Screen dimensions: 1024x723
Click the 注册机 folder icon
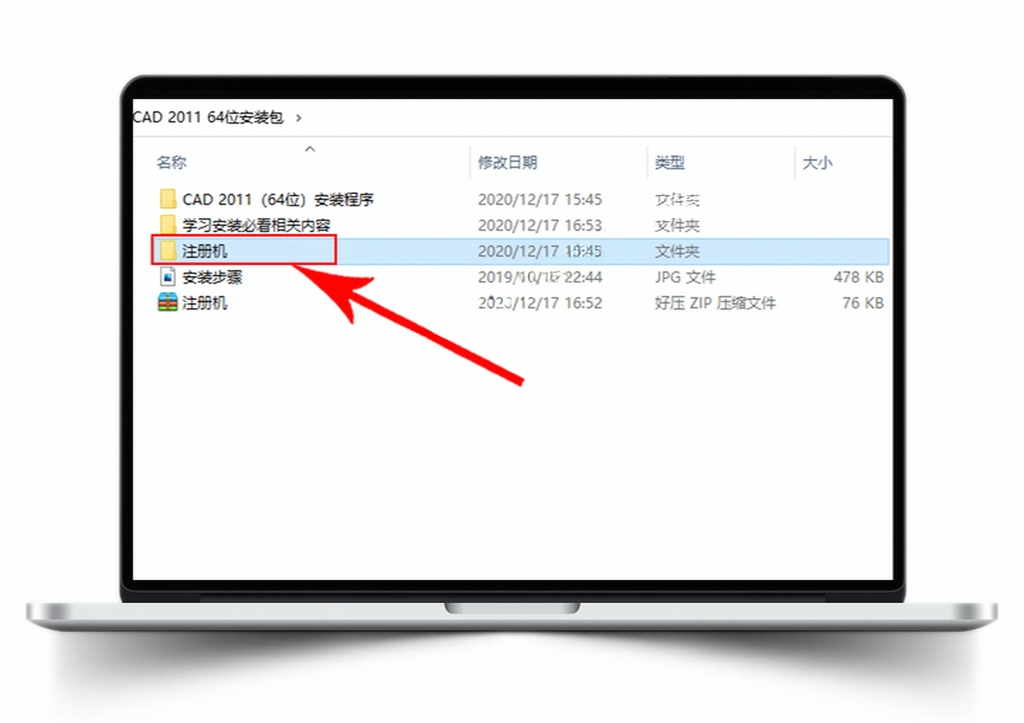(168, 250)
